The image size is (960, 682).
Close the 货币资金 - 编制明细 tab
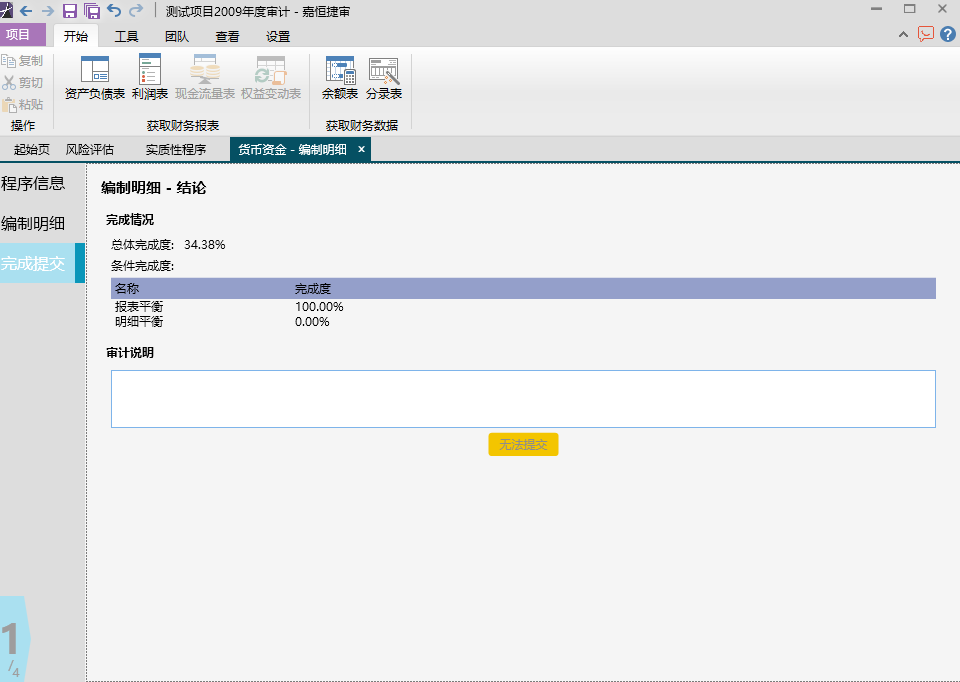pyautogui.click(x=361, y=149)
